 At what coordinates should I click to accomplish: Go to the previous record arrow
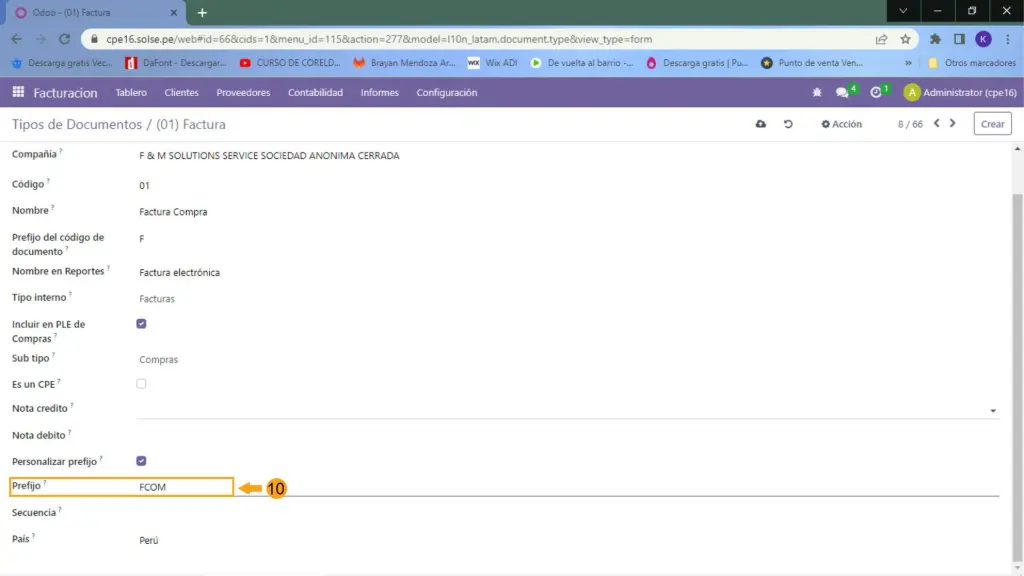[x=936, y=123]
